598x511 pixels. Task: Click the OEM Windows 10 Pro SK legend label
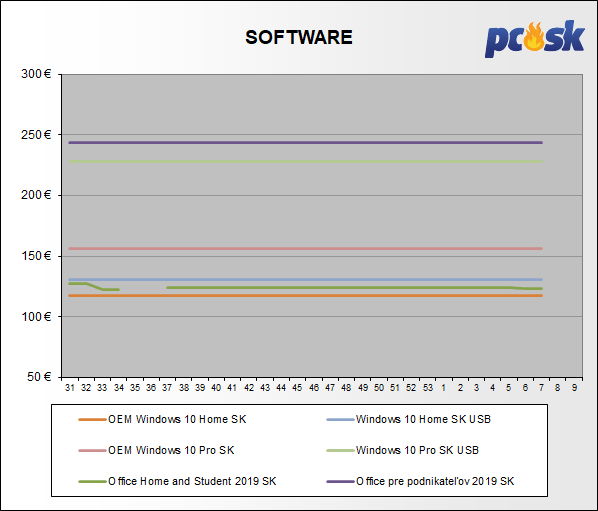click(x=171, y=450)
